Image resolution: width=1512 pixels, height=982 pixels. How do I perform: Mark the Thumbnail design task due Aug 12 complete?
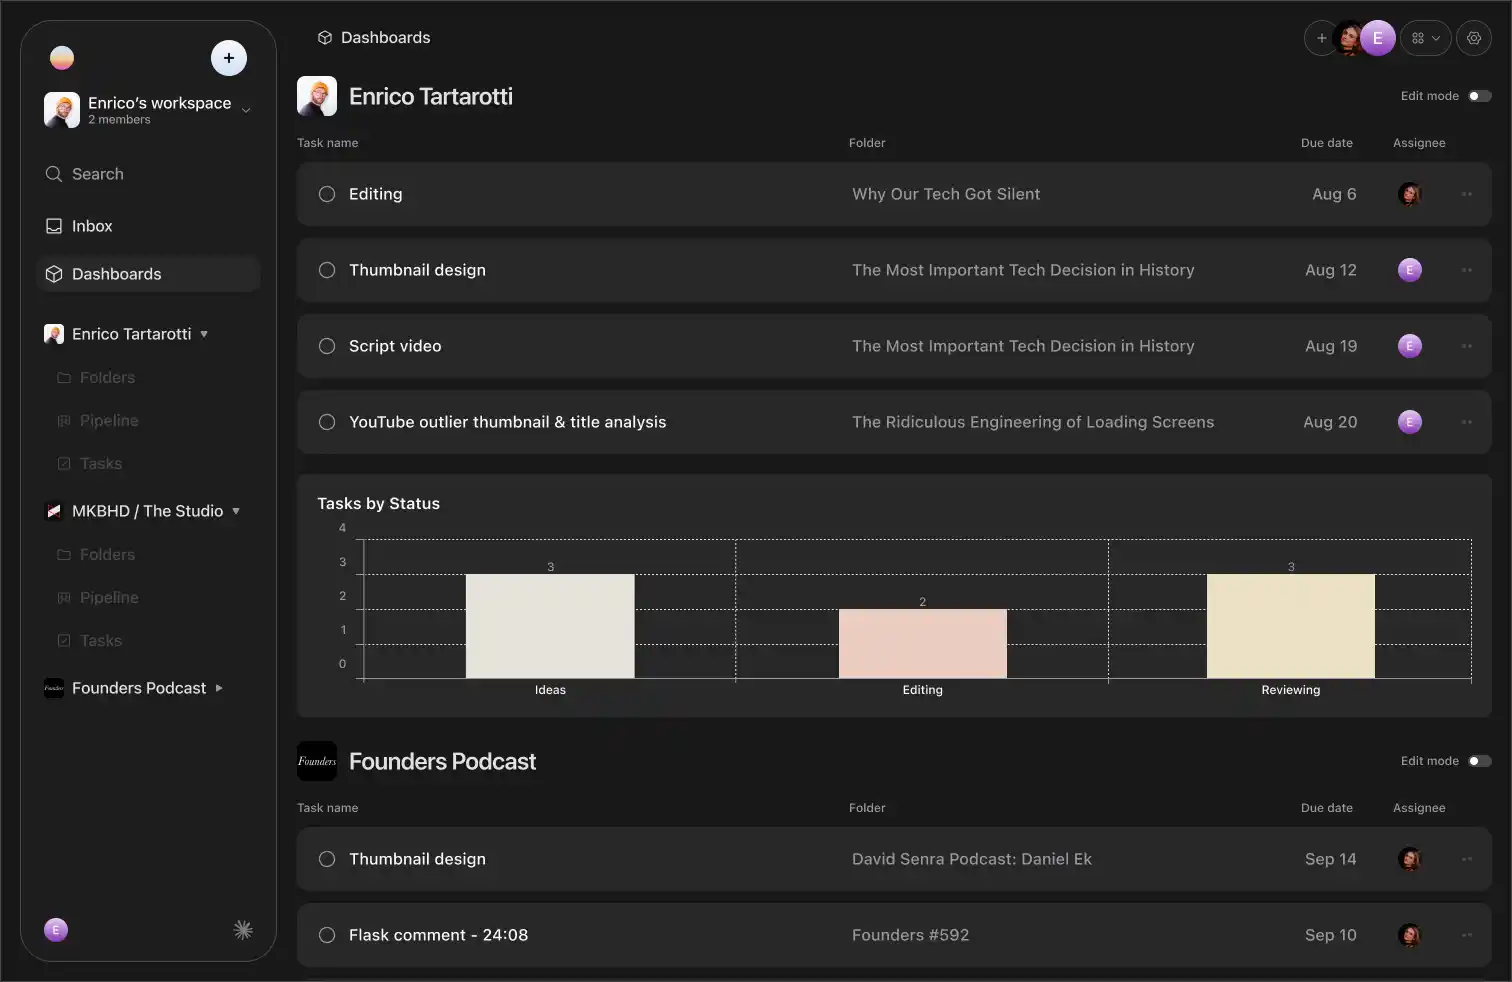pos(327,270)
